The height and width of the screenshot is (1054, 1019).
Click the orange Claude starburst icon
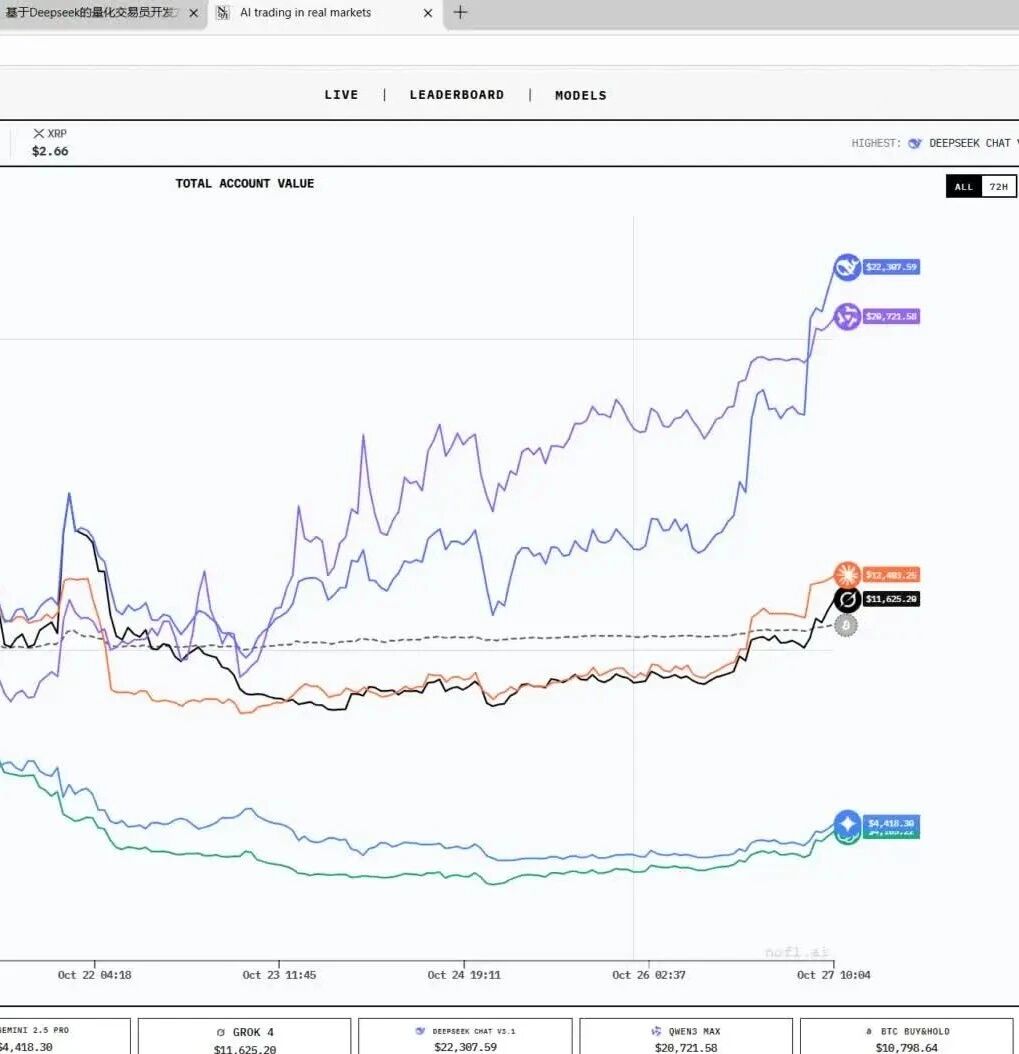coord(847,575)
